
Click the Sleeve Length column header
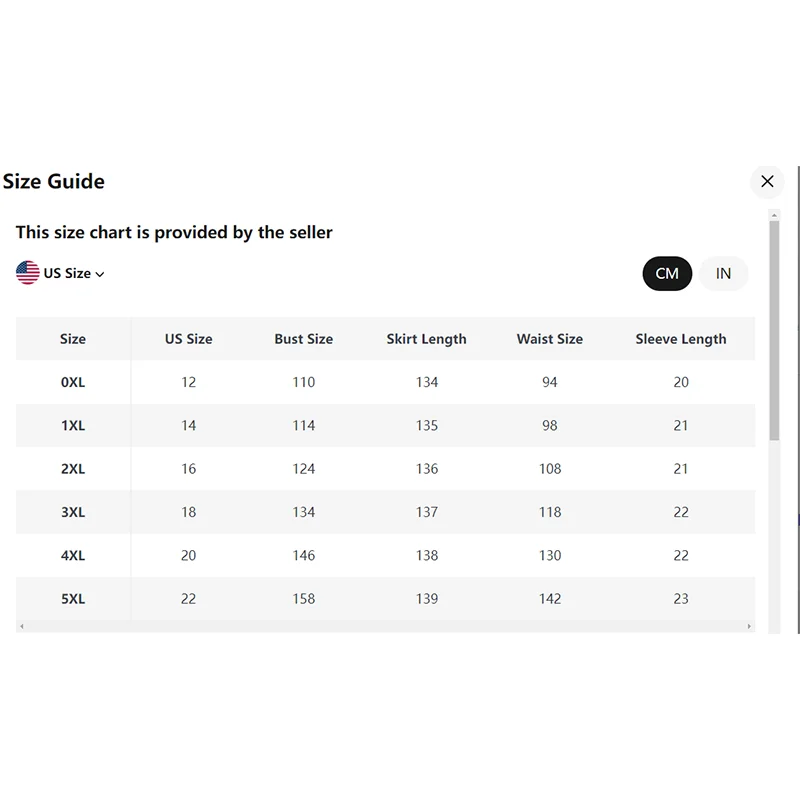tap(681, 339)
